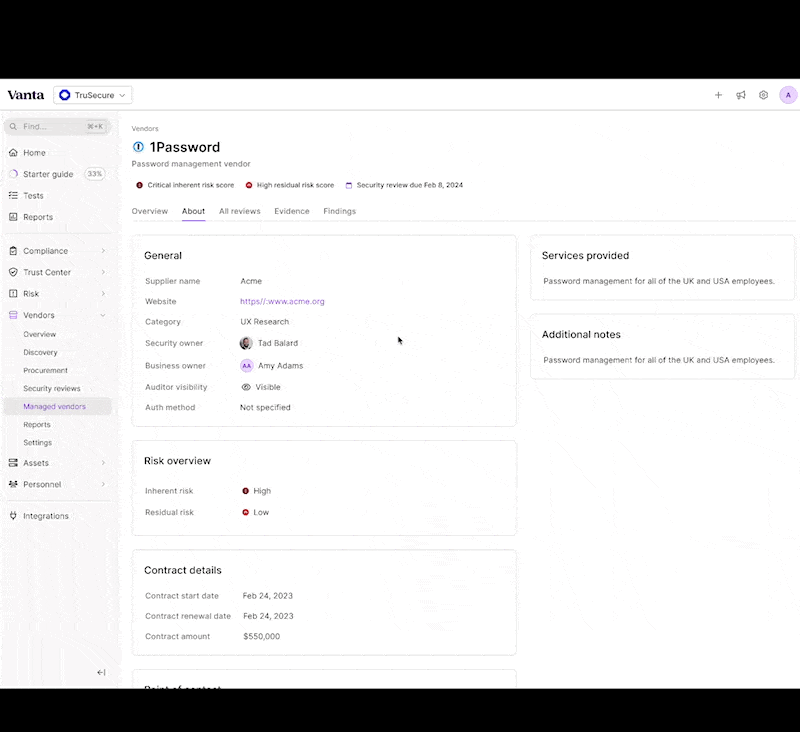The height and width of the screenshot is (732, 800).
Task: Click the calendar icon by review date
Action: pos(349,185)
